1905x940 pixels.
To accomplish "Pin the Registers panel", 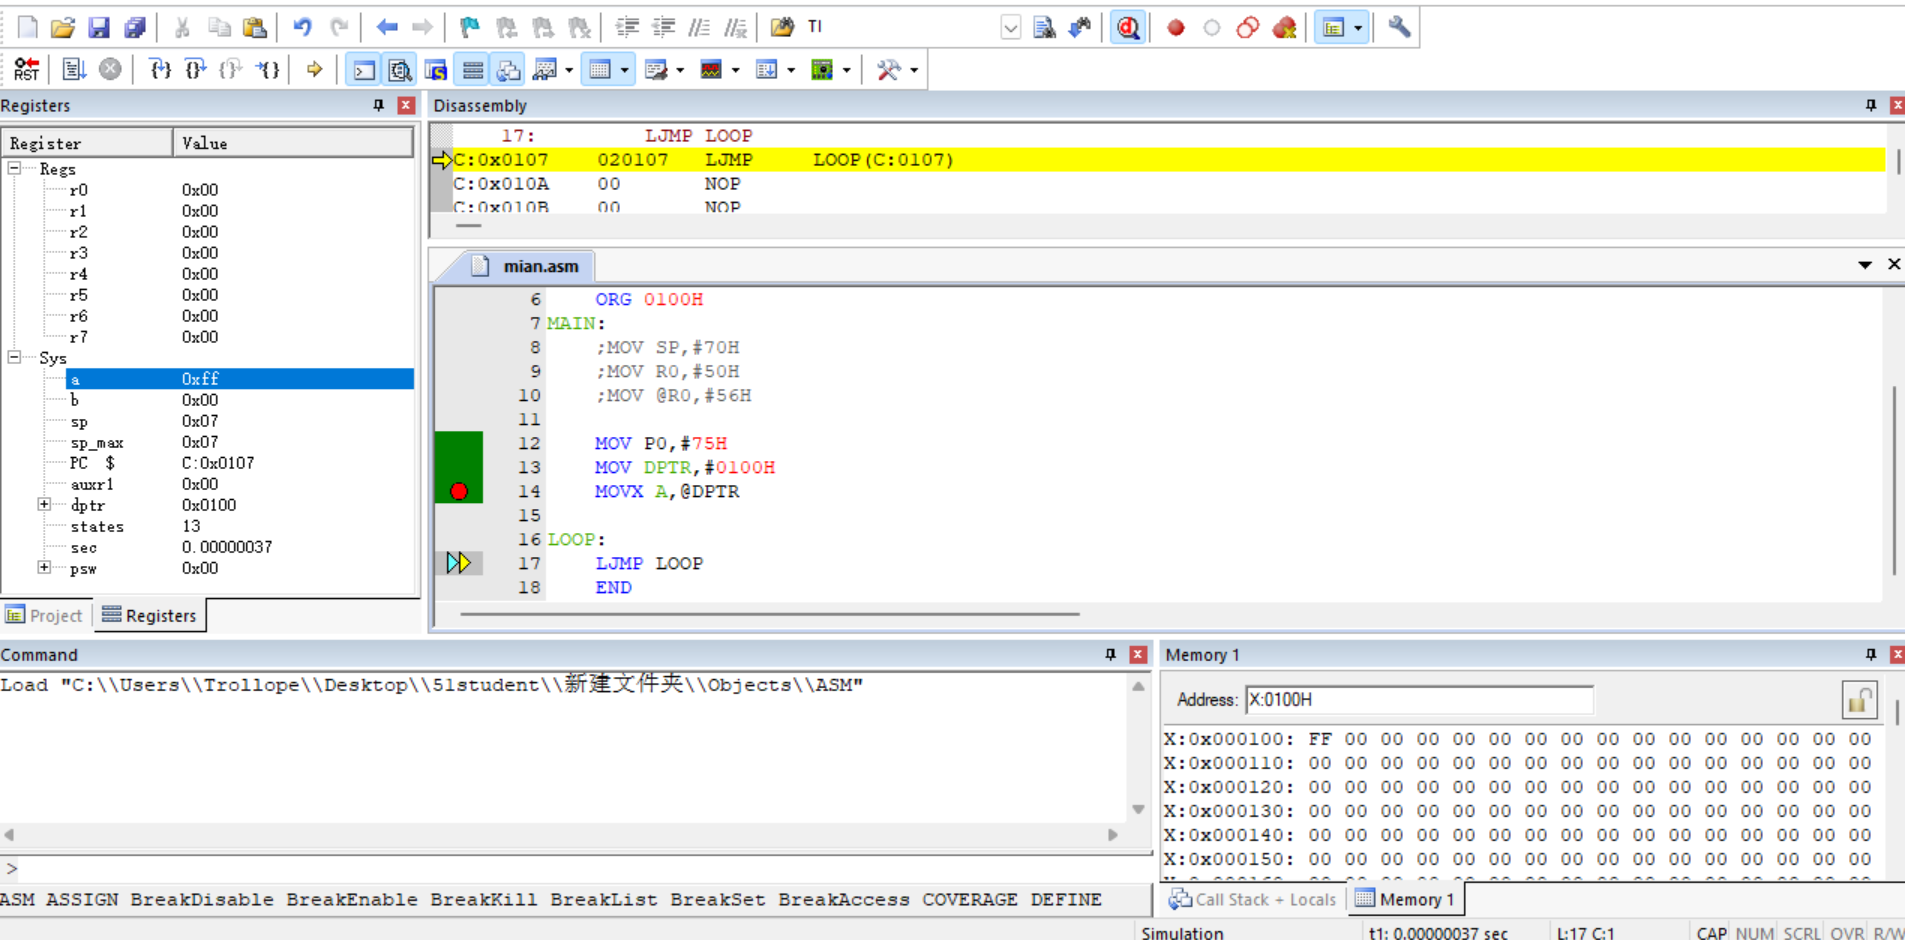I will pyautogui.click(x=378, y=105).
